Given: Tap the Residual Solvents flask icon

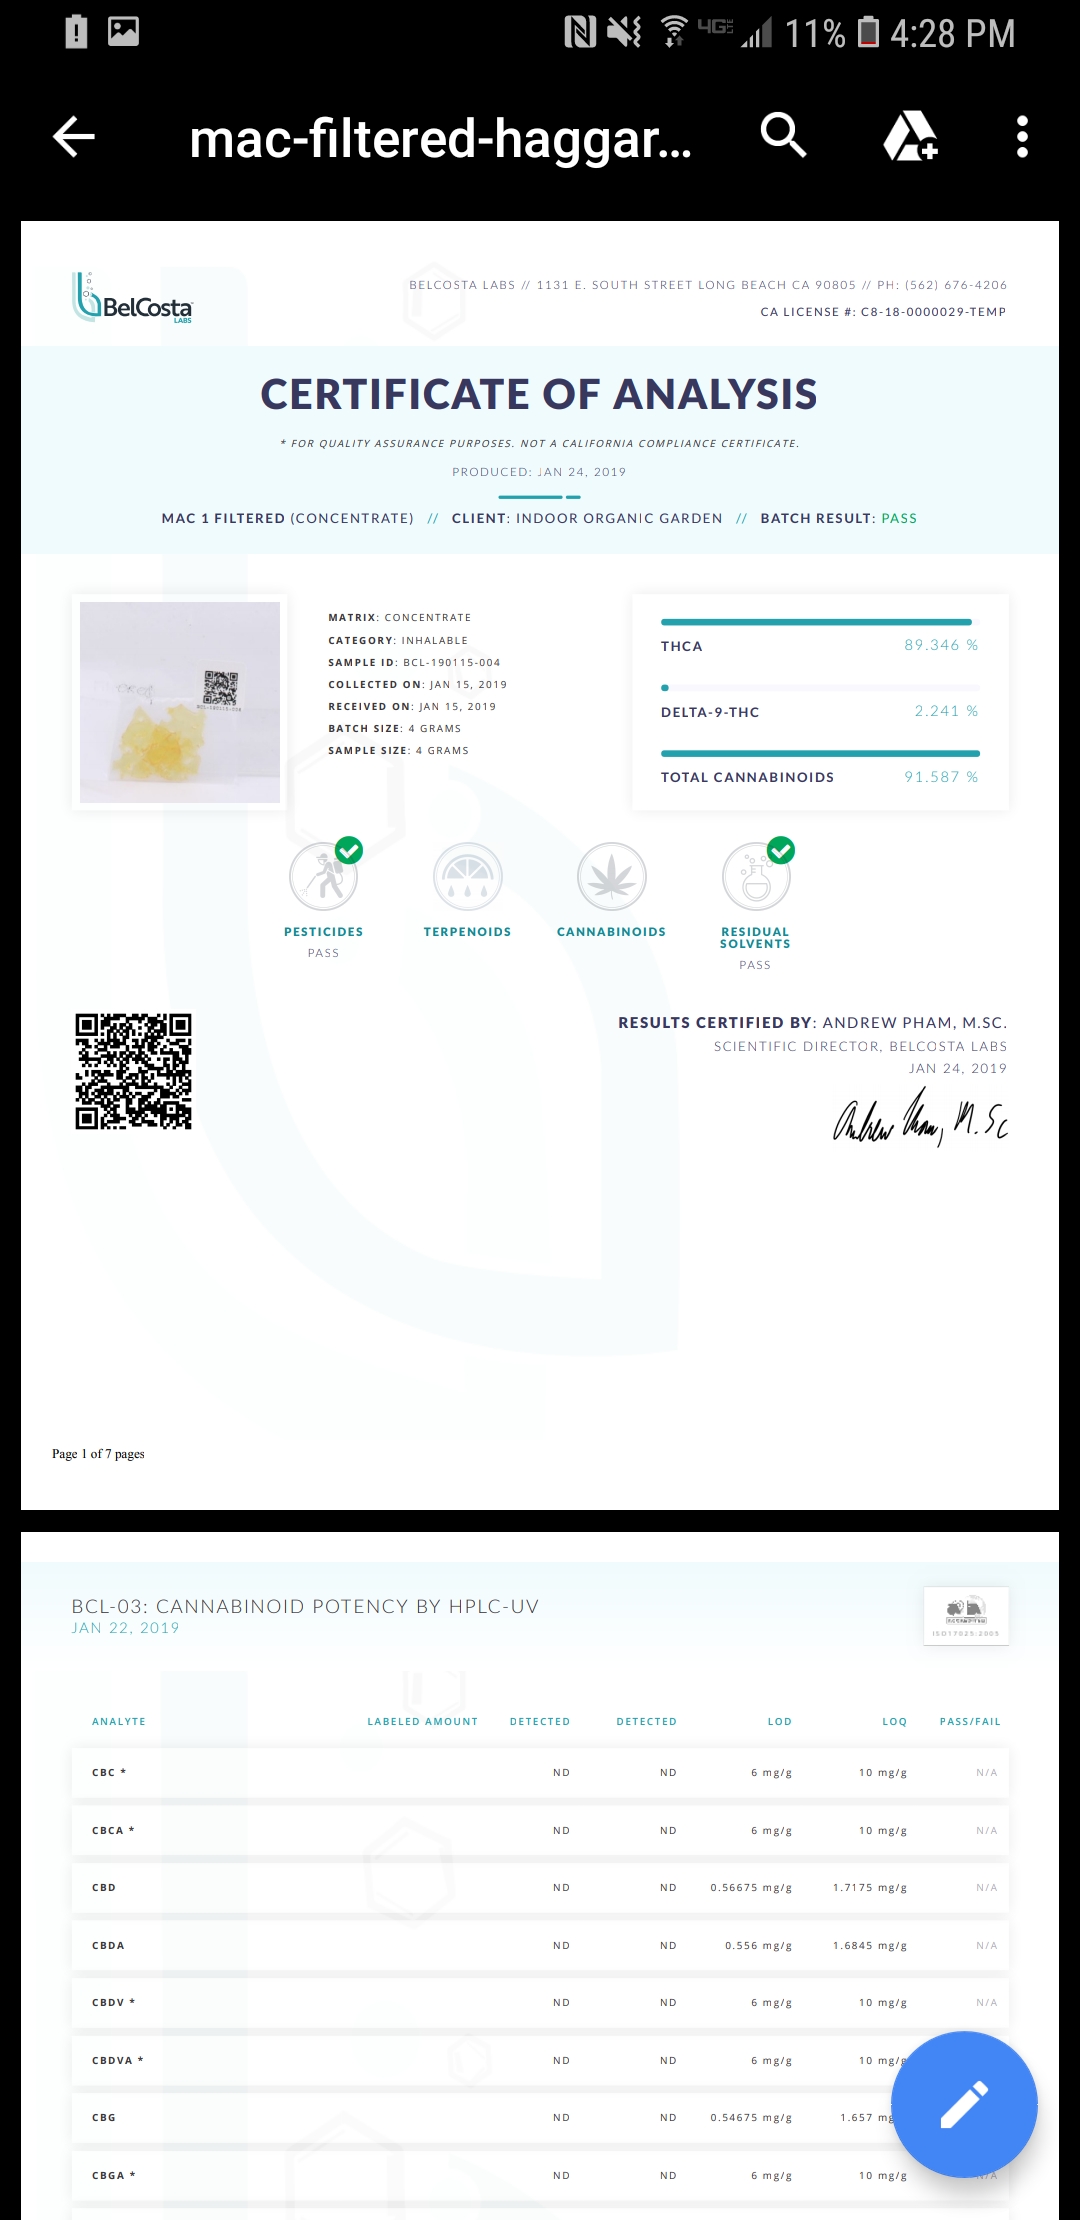Looking at the screenshot, I should coord(757,875).
